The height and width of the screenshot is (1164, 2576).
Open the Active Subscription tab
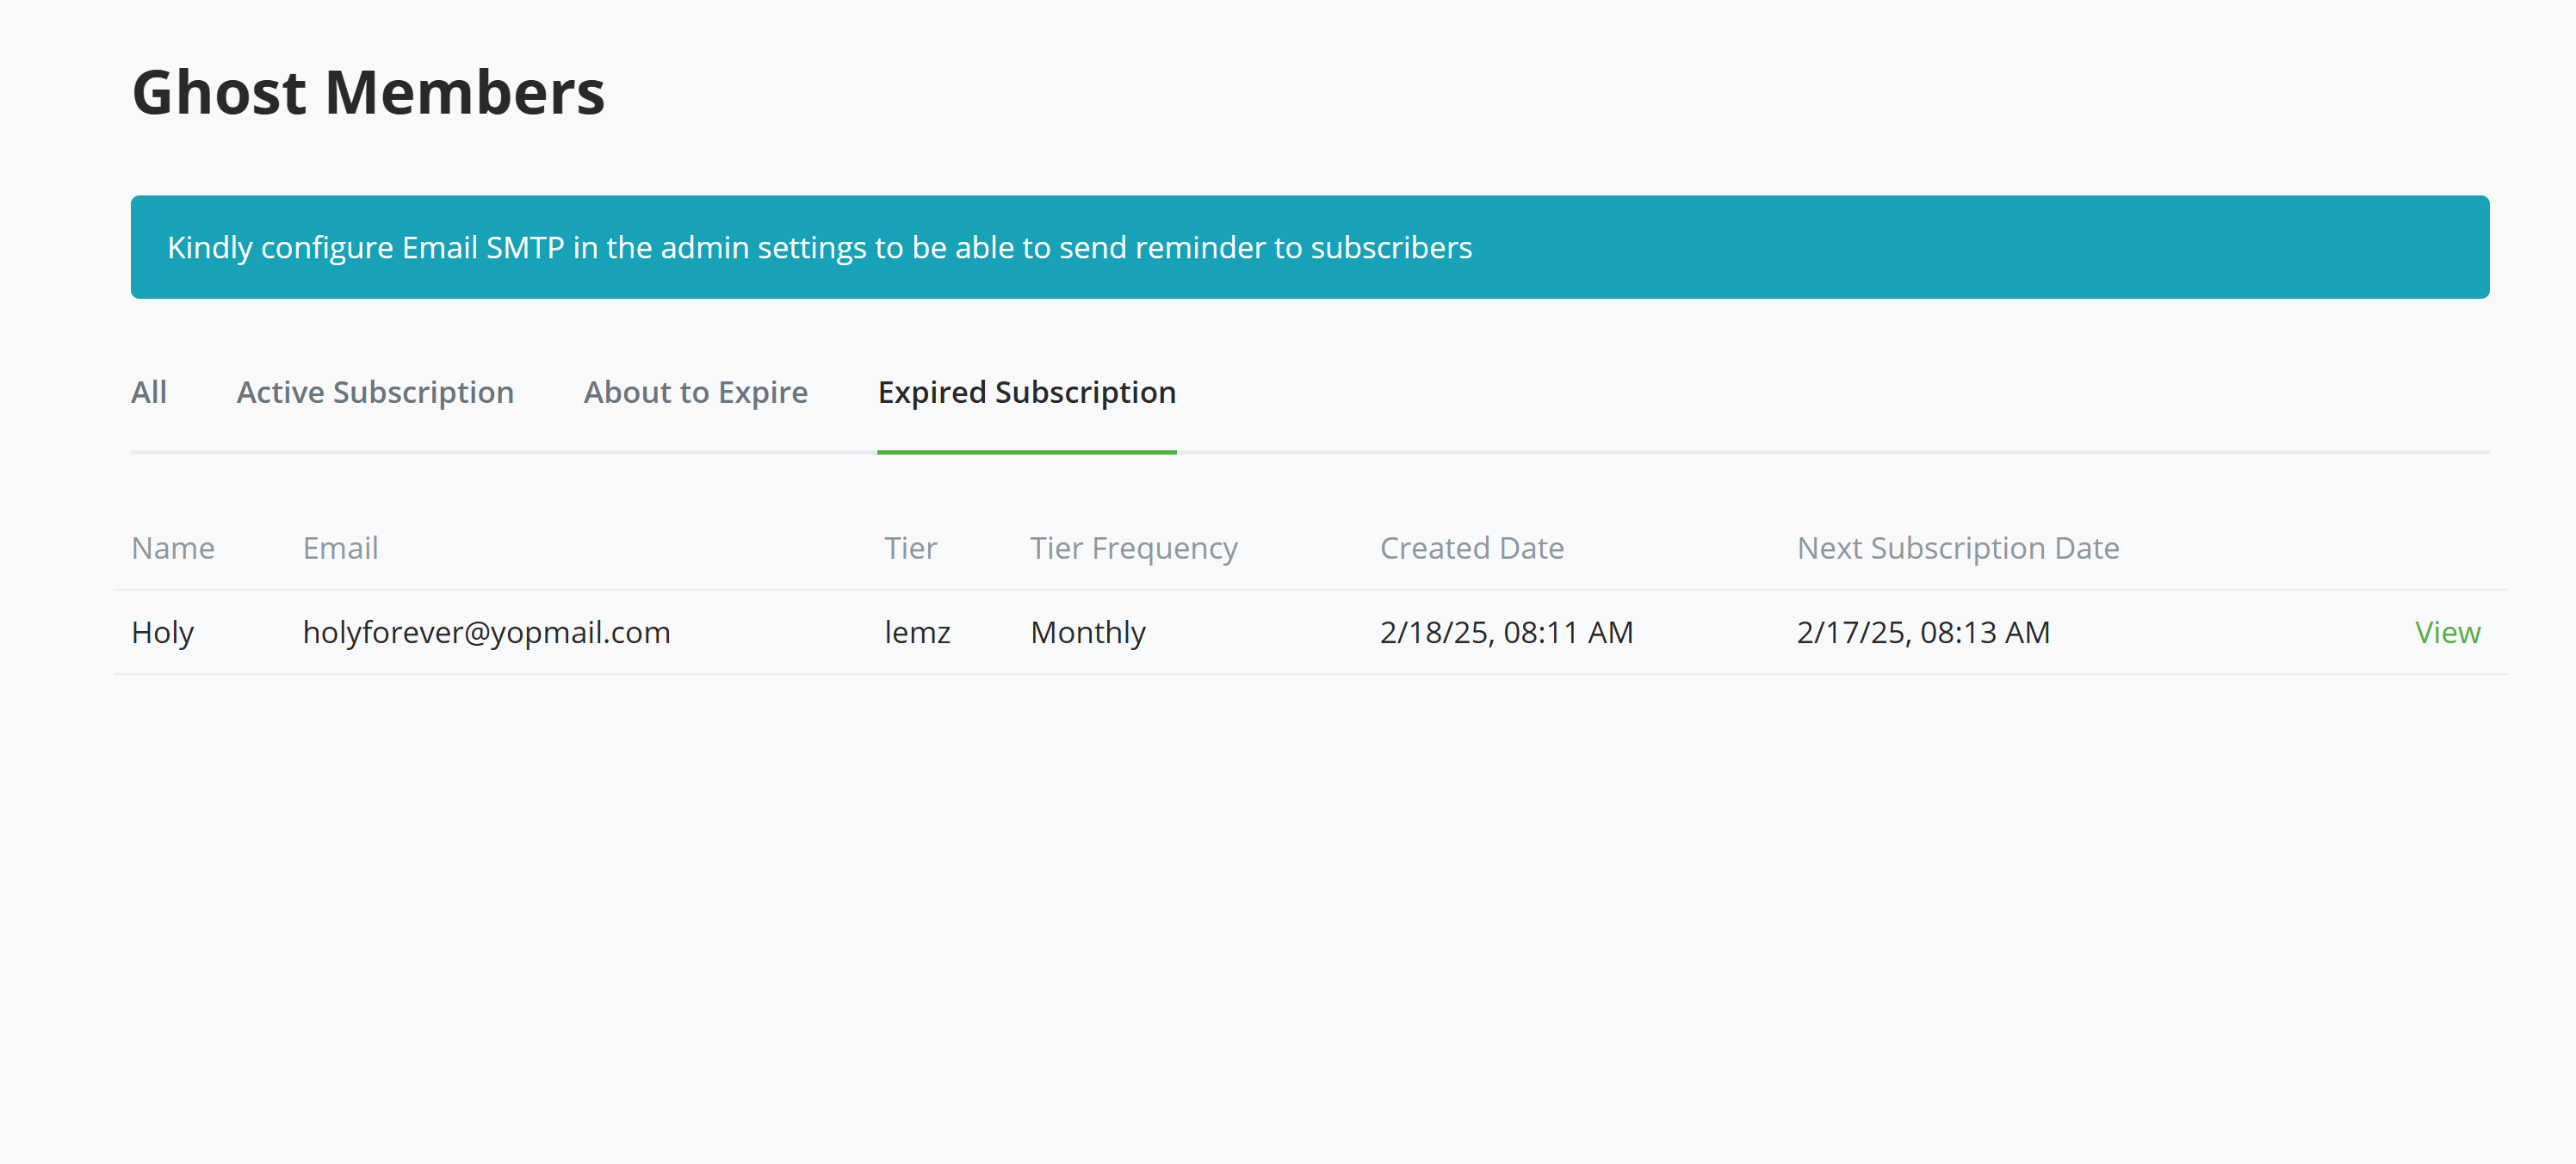click(x=375, y=392)
